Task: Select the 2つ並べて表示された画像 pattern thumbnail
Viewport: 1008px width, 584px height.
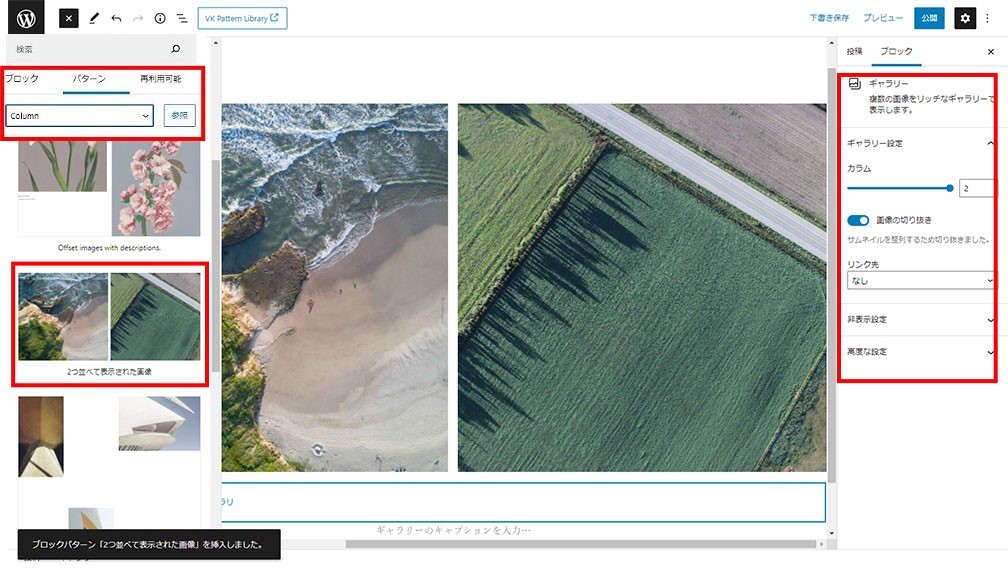Action: click(109, 317)
